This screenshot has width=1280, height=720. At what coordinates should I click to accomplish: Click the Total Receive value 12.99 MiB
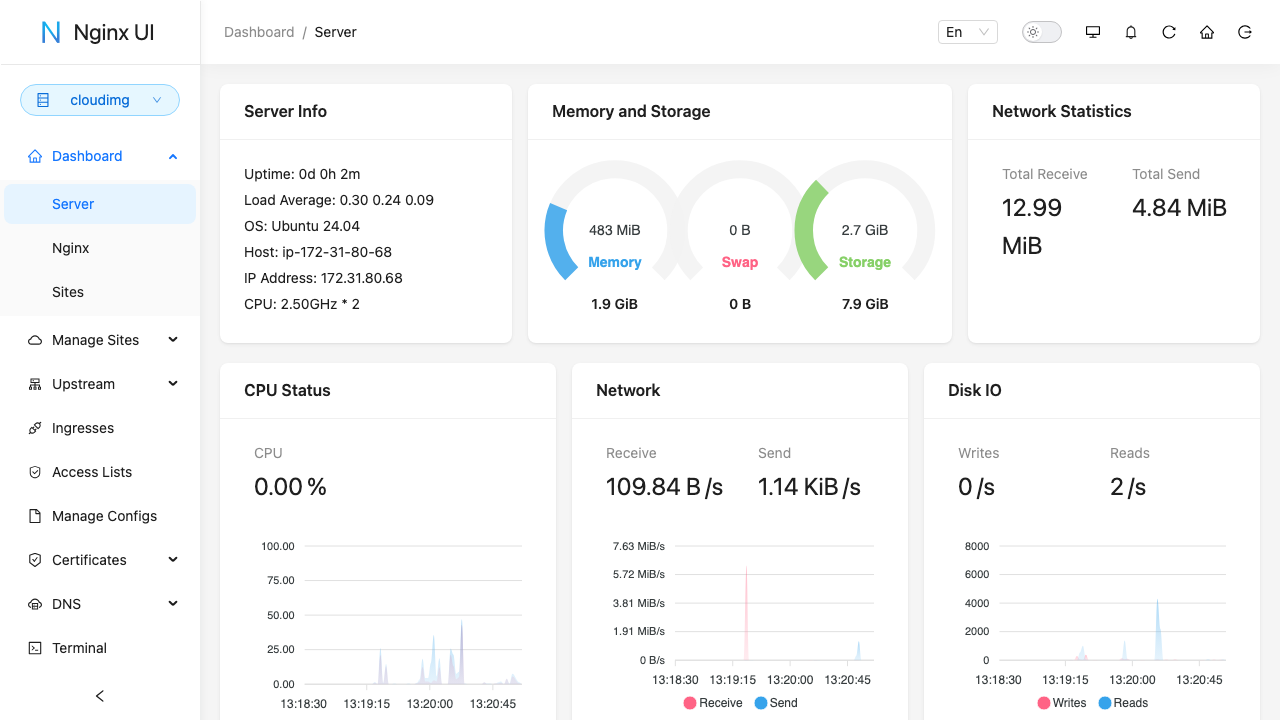click(x=1034, y=227)
